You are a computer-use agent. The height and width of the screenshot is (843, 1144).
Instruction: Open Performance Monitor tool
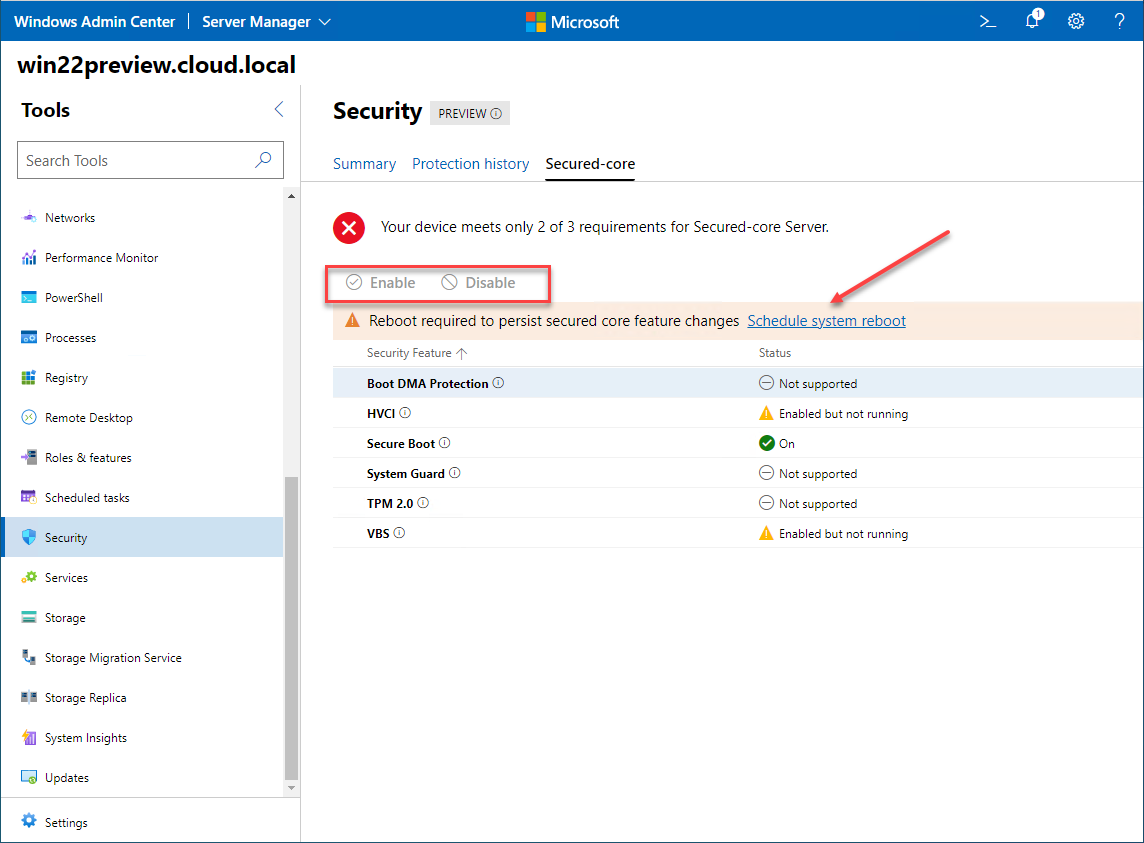pos(144,258)
